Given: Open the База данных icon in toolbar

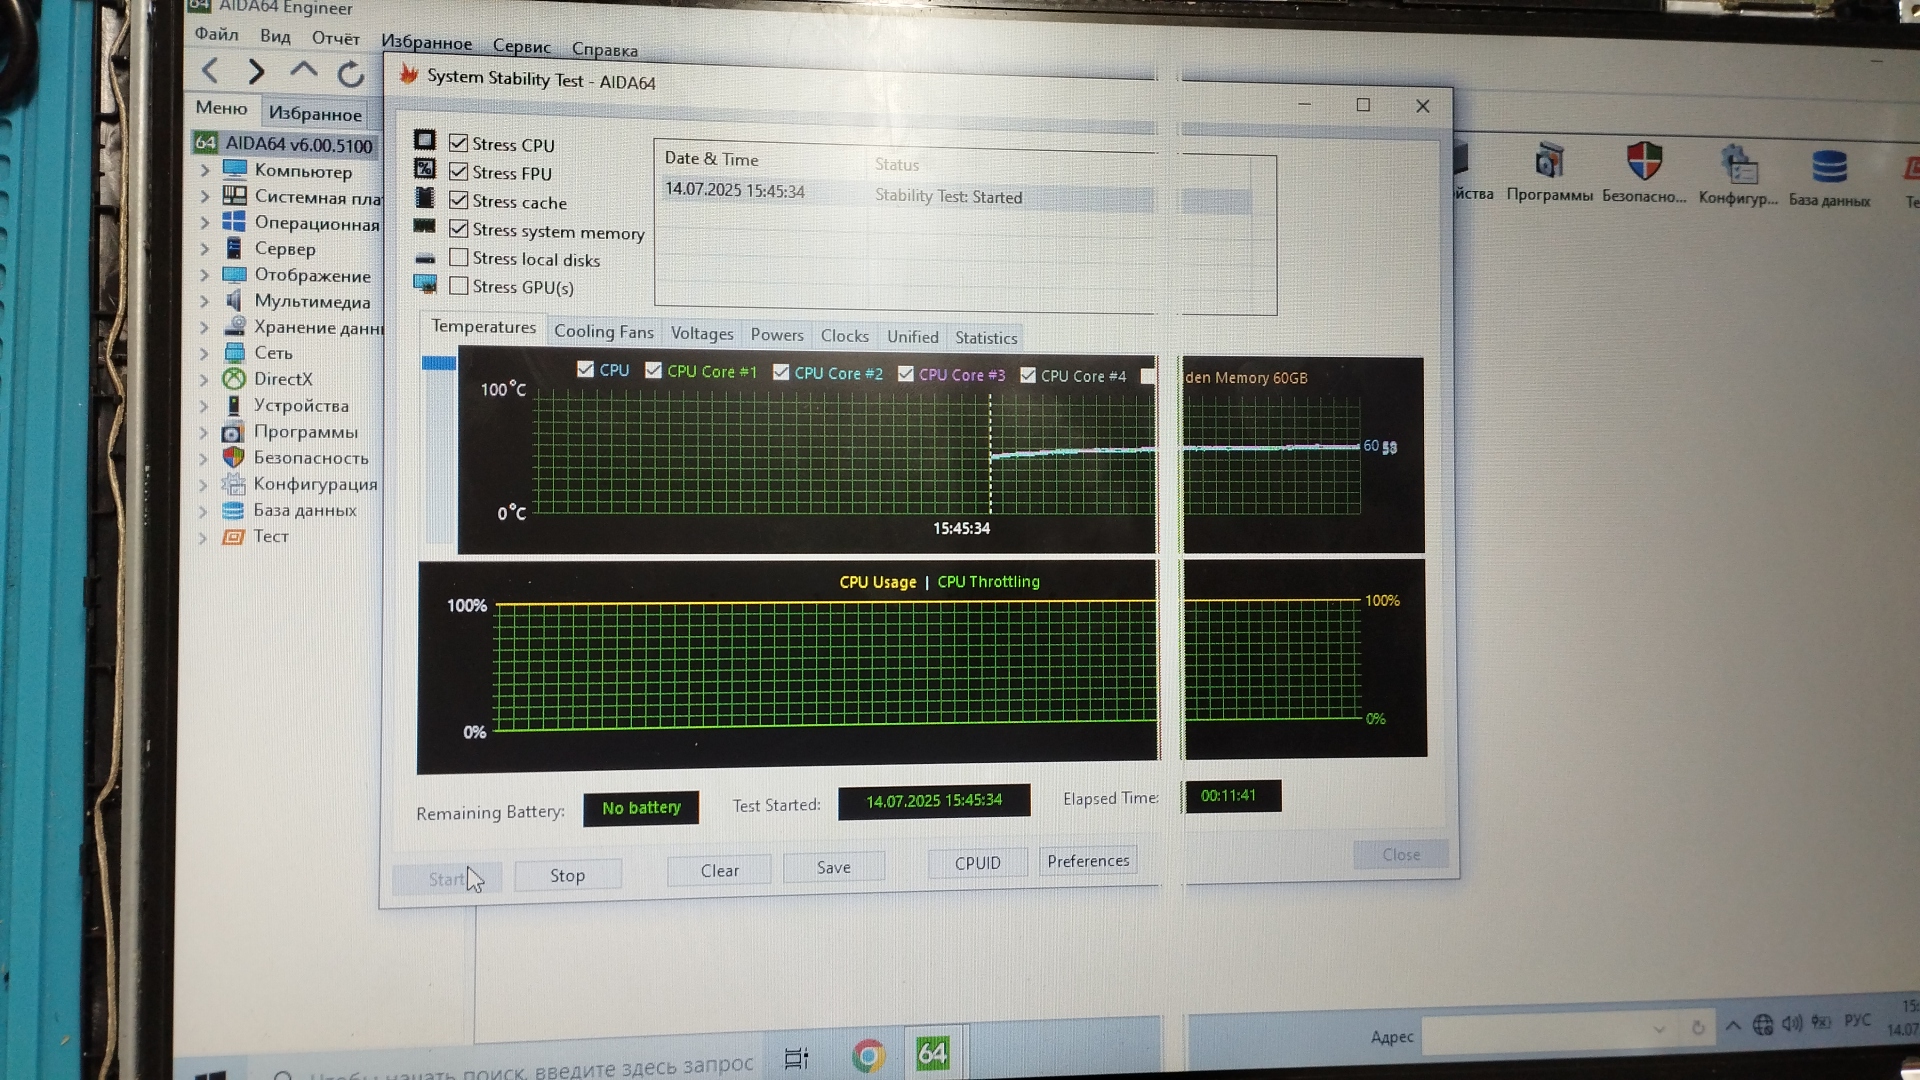Looking at the screenshot, I should click(1829, 167).
